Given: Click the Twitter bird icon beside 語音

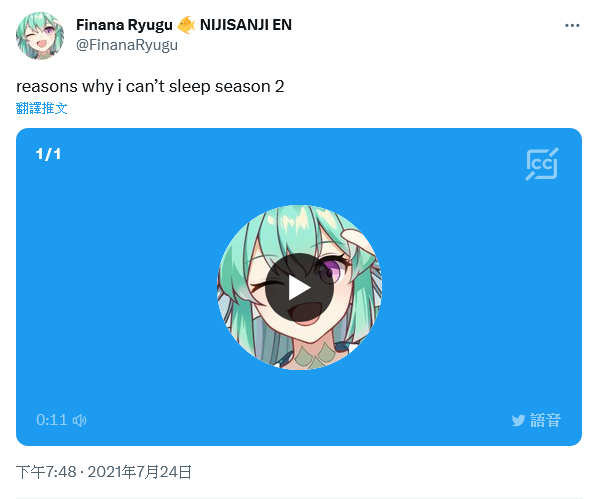Looking at the screenshot, I should (x=518, y=420).
